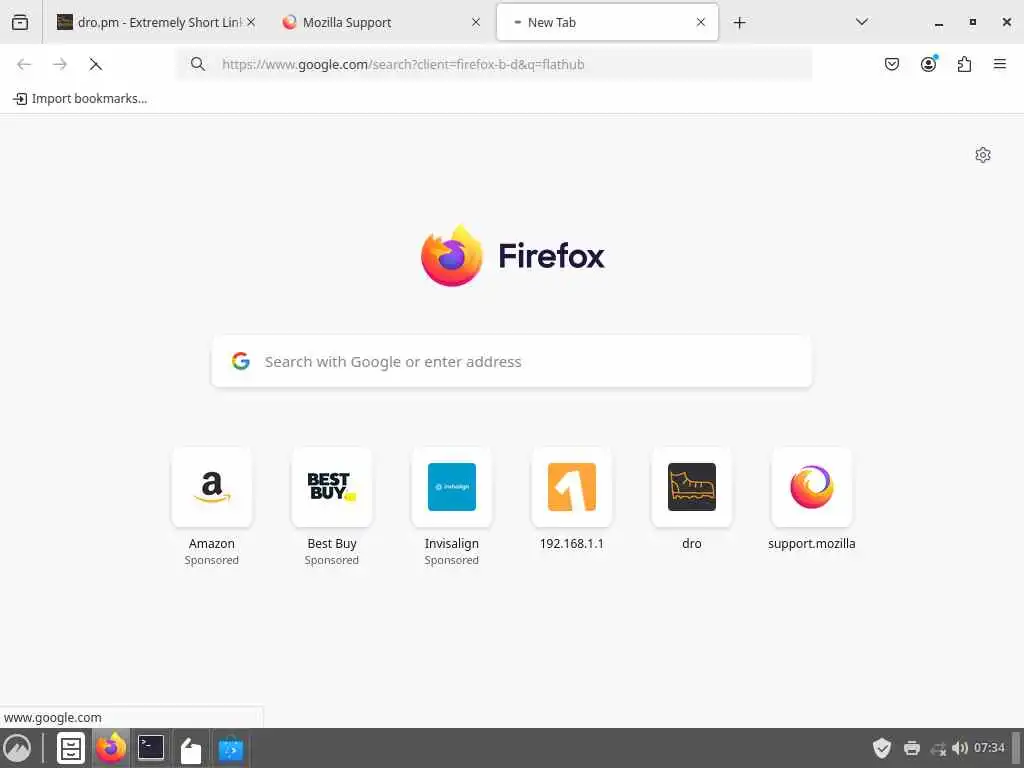
Task: Click Import bookmarks in the bookmarks bar
Action: [x=80, y=99]
